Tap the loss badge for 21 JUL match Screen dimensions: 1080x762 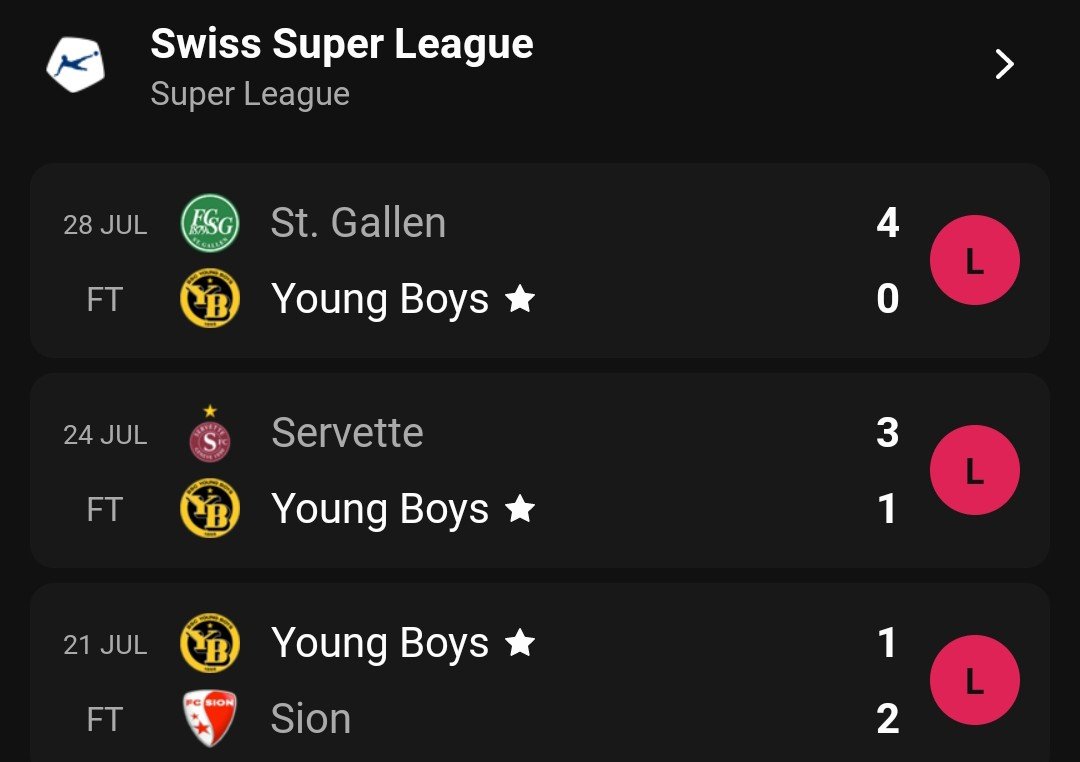(975, 680)
